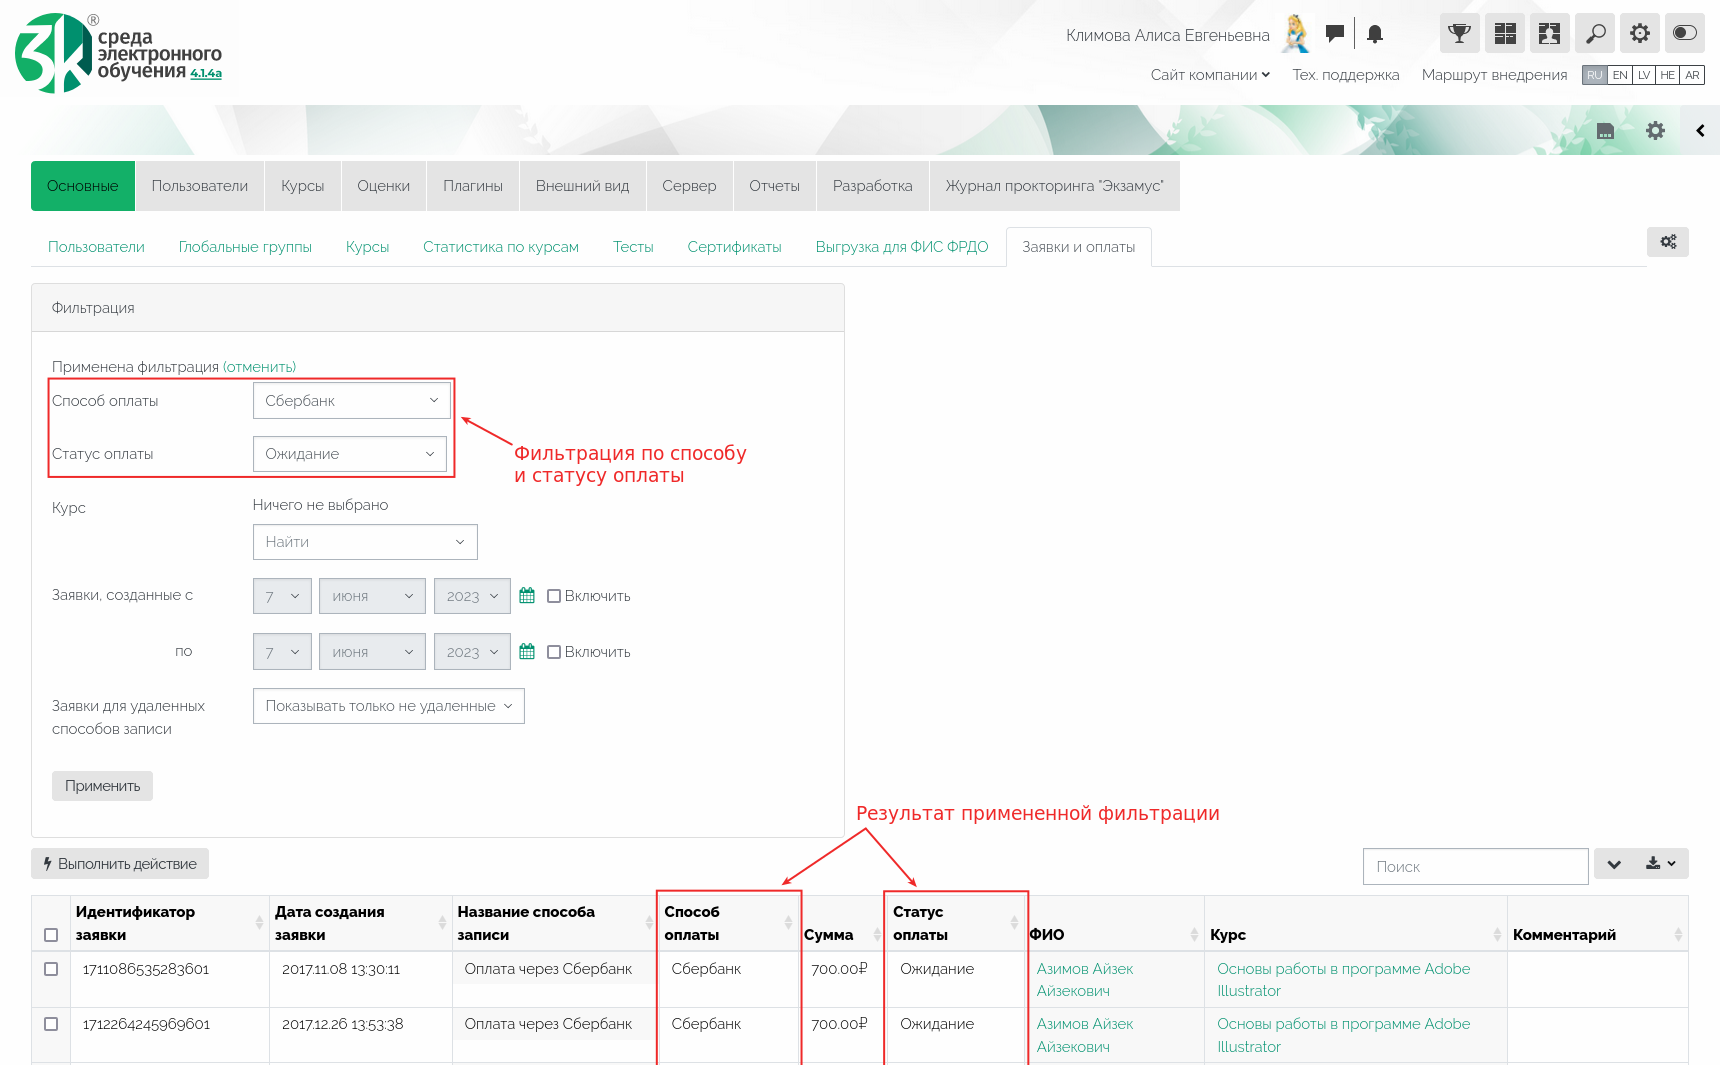This screenshot has width=1720, height=1065.
Task: Switch to the 'Плагины' tab
Action: point(473,186)
